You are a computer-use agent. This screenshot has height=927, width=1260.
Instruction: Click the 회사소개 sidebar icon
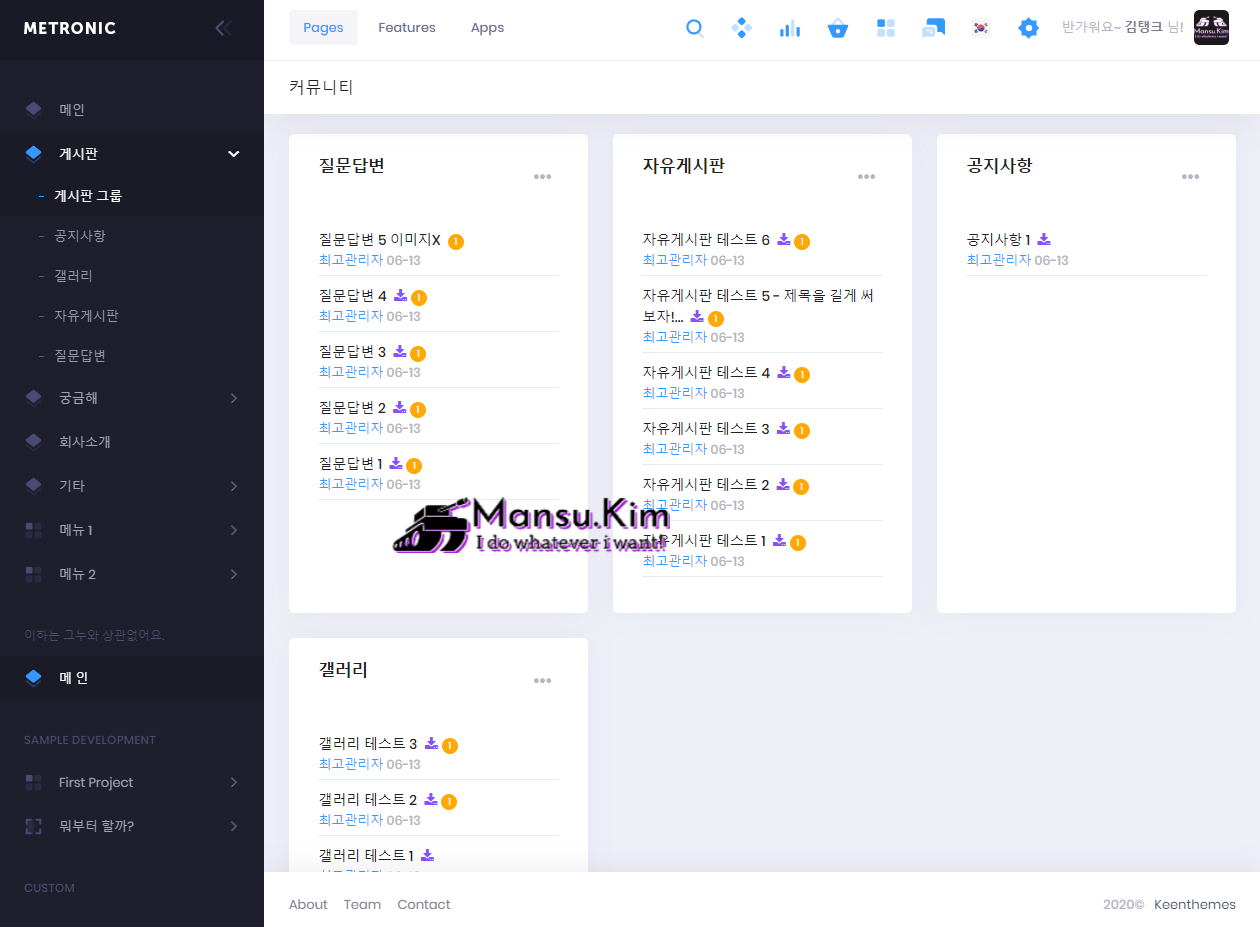pos(33,442)
